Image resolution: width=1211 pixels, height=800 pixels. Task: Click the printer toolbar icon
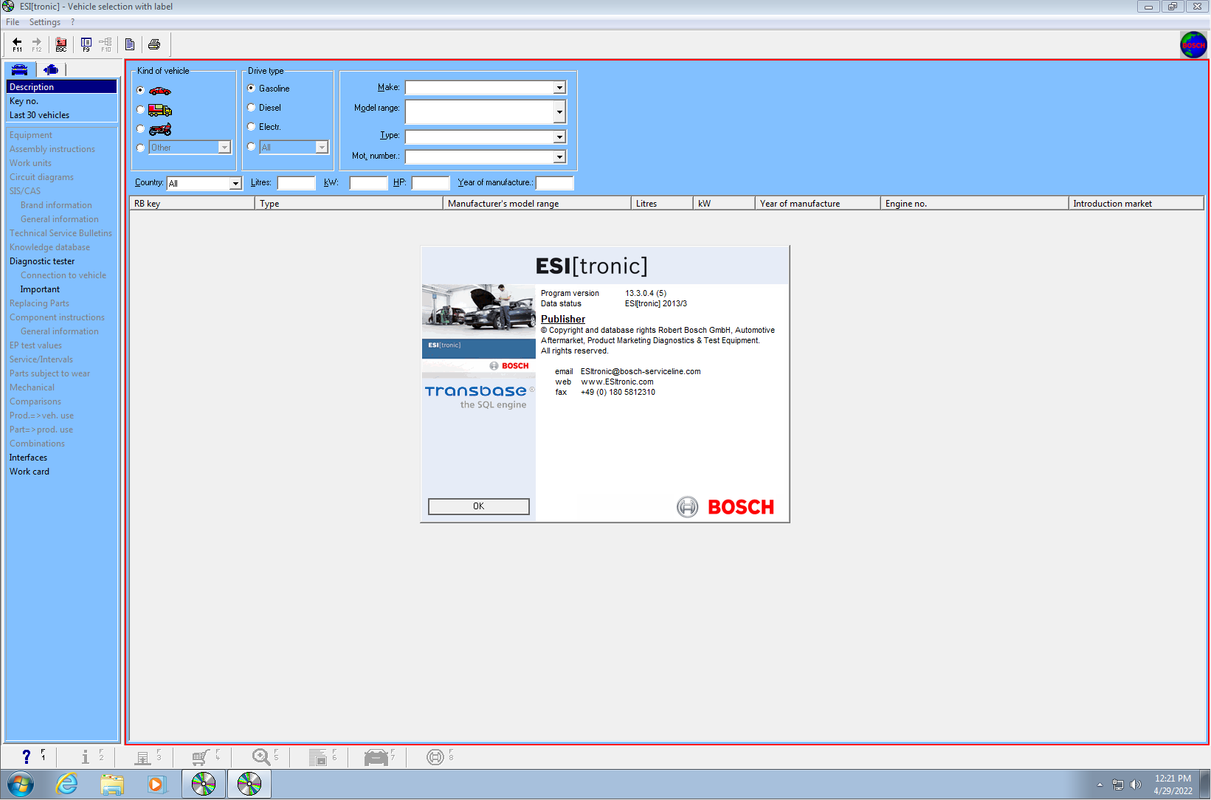154,44
